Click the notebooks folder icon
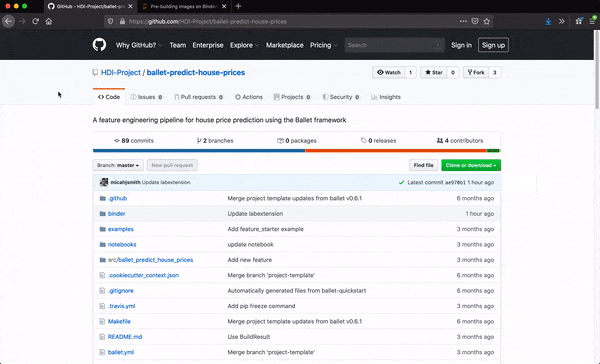Image resolution: width=600 pixels, height=364 pixels. 103,244
